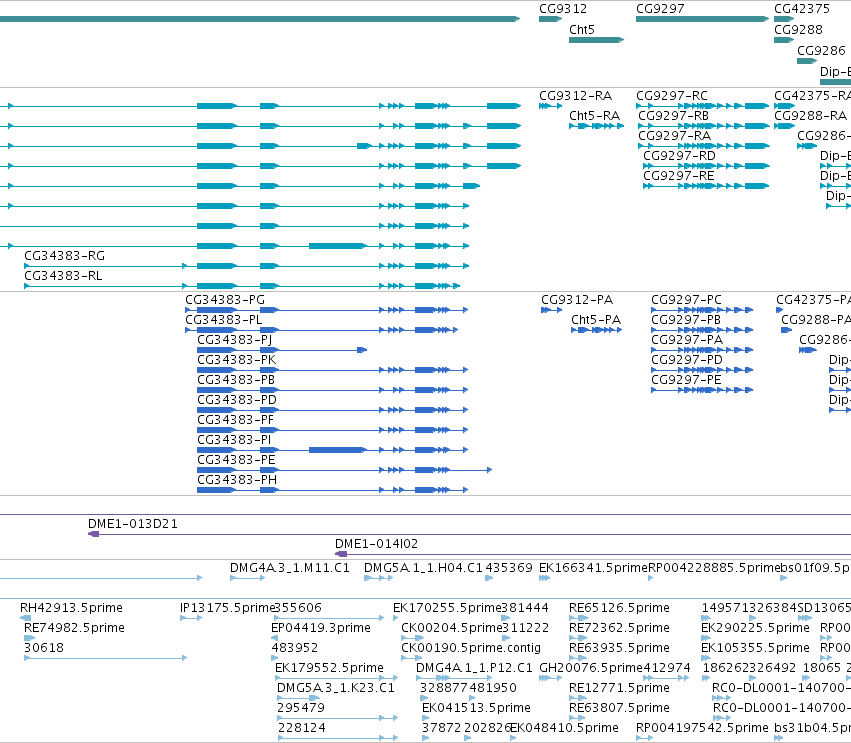Click transcript CG9297-RA

[x=704, y=146]
